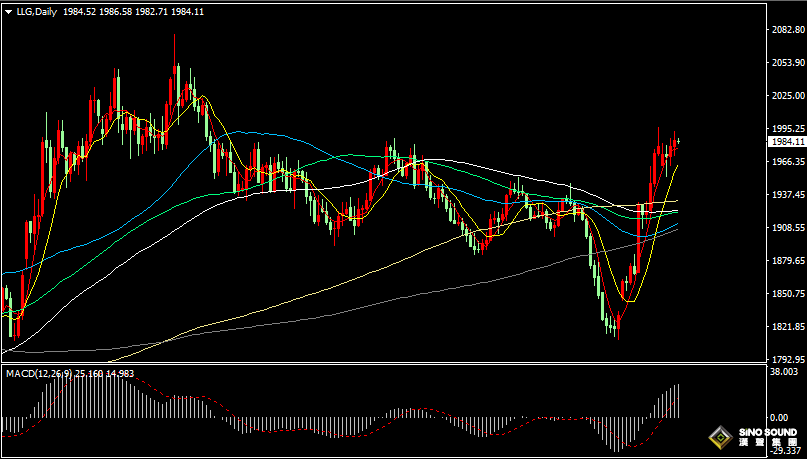
Task: Open the chart dropdown arrow beside LLG,Daily
Action: pos(8,12)
